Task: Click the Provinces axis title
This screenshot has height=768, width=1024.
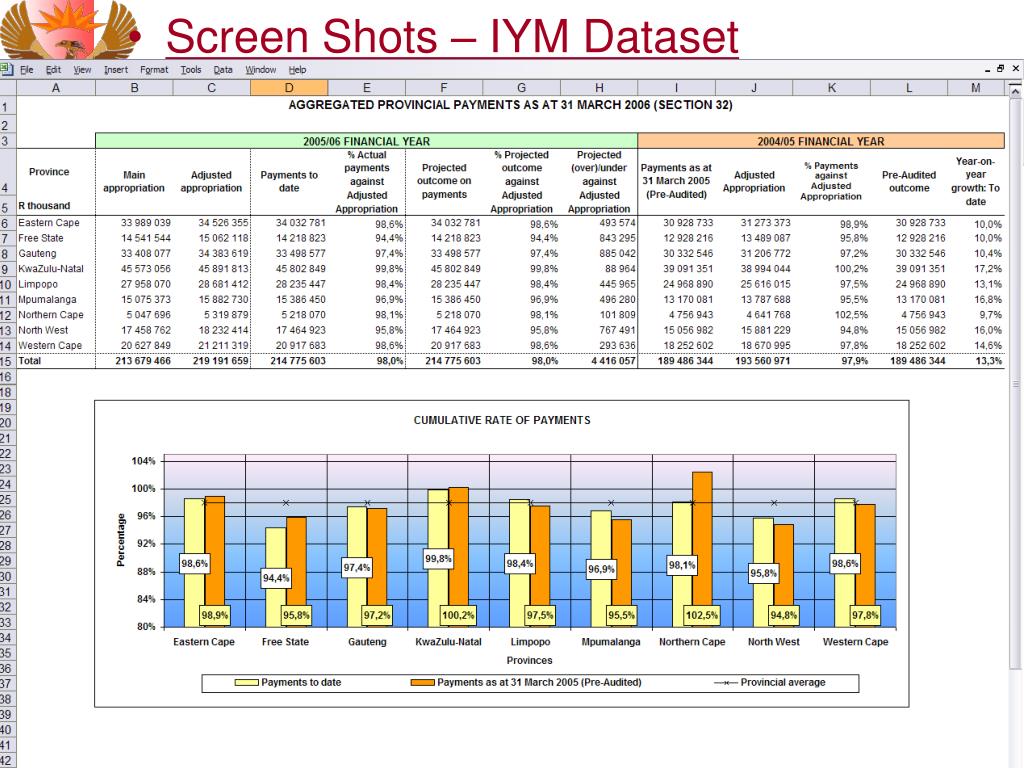Action: pyautogui.click(x=530, y=660)
